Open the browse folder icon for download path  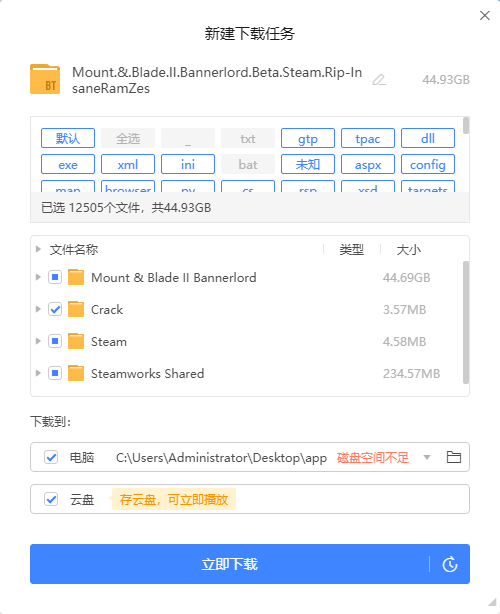tap(454, 457)
